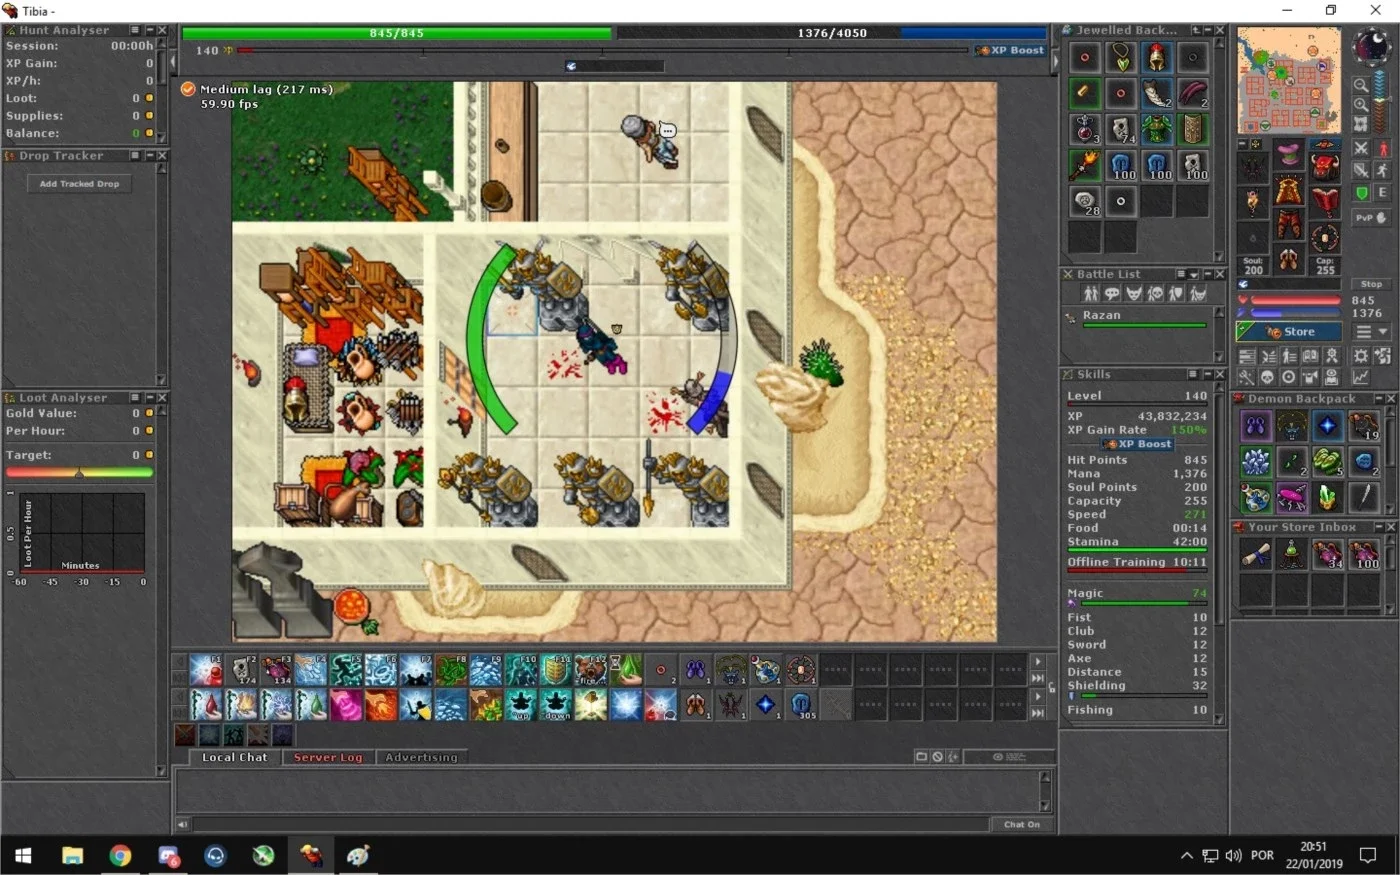
Task: Go up a level in the Jewelled Backpack
Action: pos(1197,30)
